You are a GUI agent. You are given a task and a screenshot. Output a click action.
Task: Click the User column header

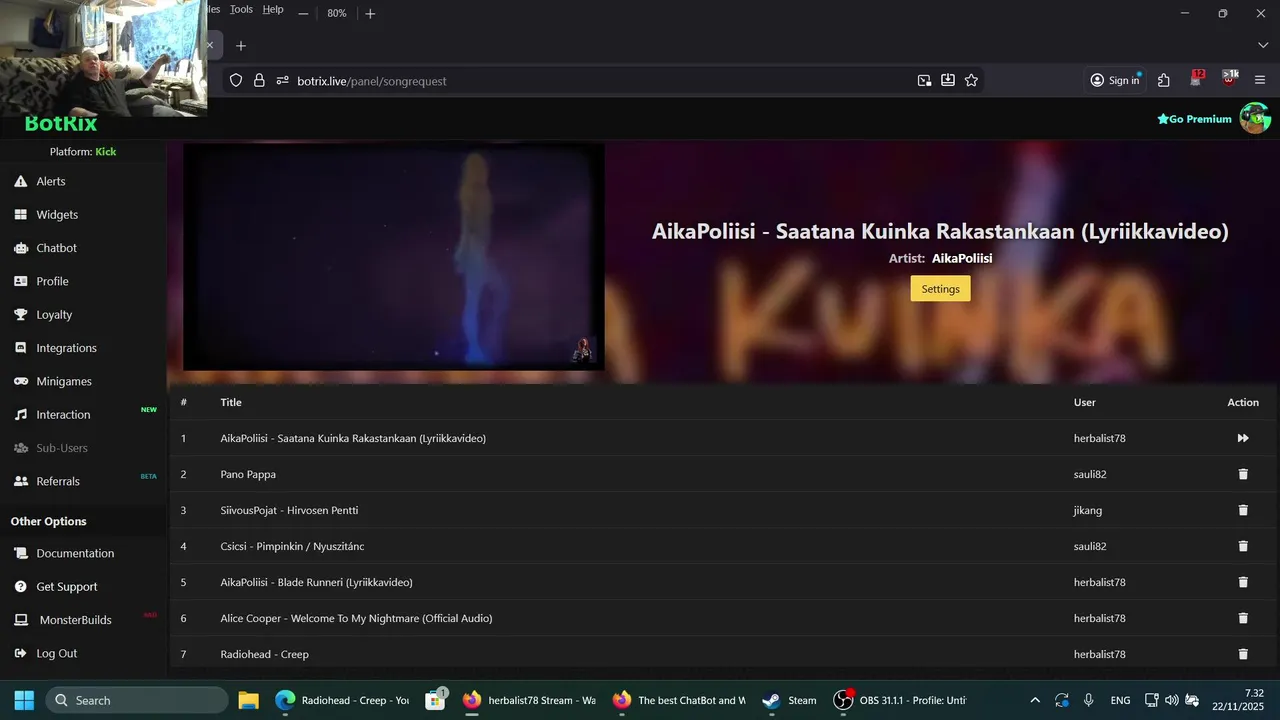tap(1085, 402)
